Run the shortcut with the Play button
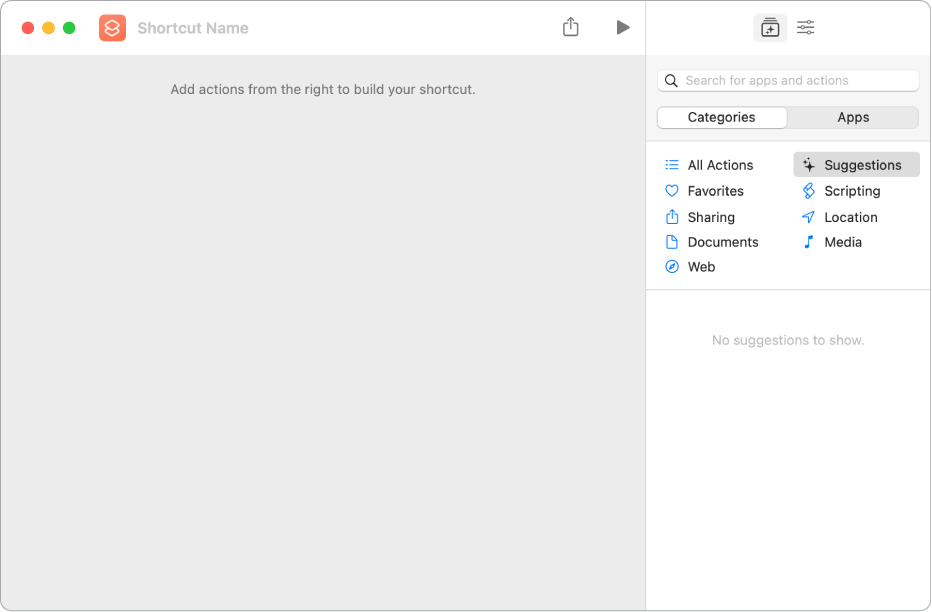932x612 pixels. point(623,28)
